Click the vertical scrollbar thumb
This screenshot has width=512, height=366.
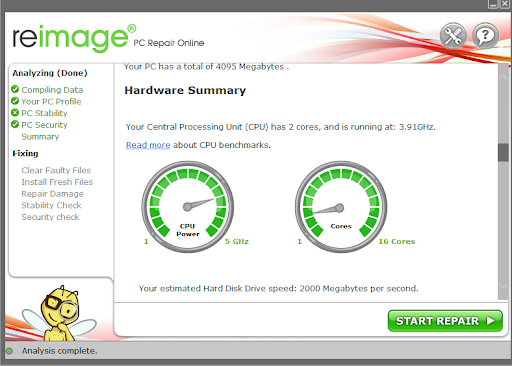click(x=503, y=153)
